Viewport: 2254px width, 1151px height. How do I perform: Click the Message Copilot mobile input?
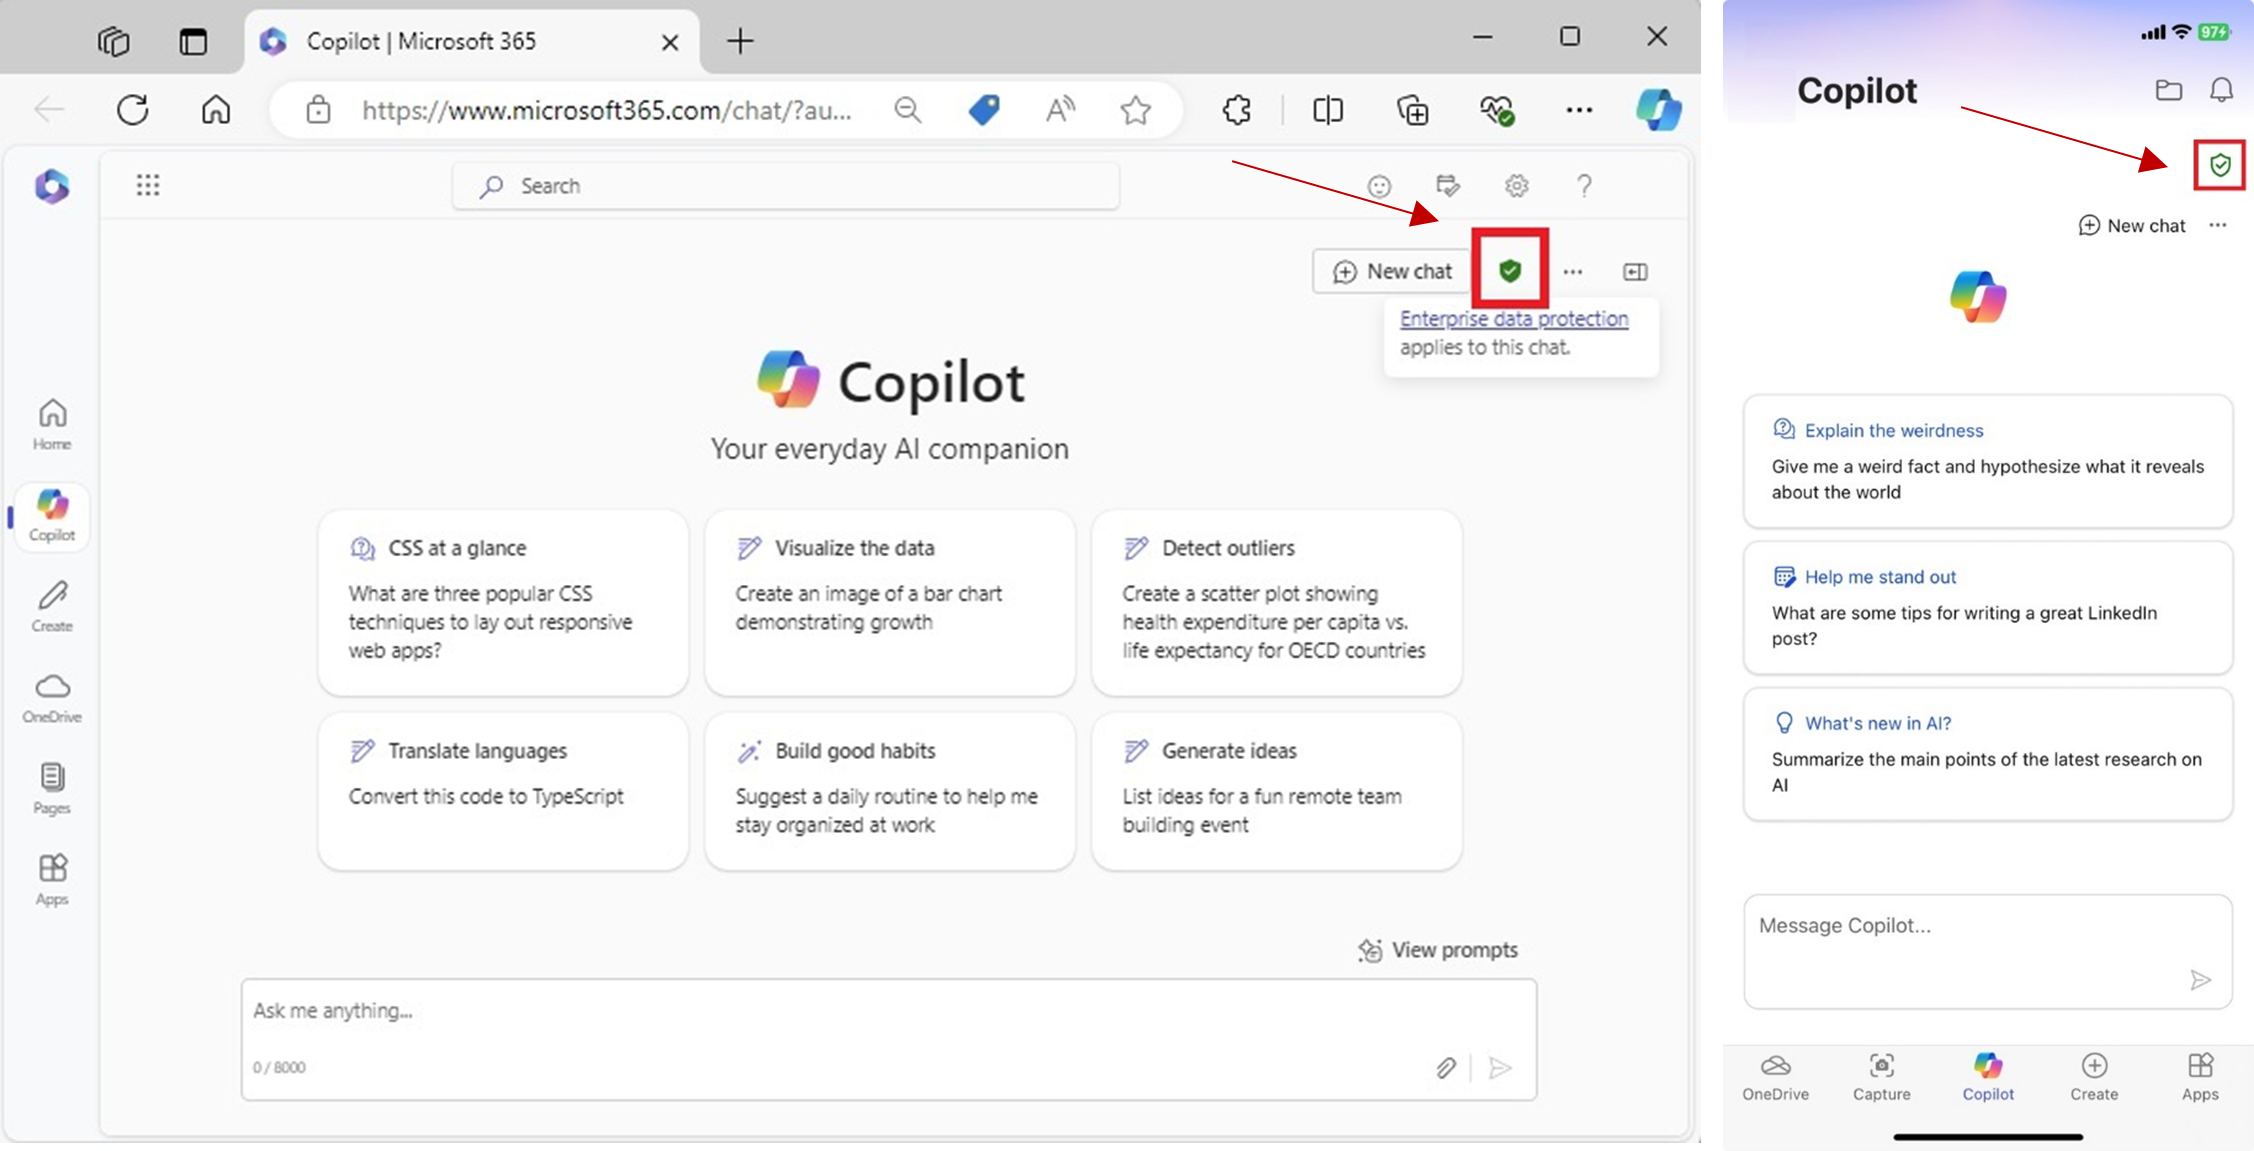tap(1988, 952)
